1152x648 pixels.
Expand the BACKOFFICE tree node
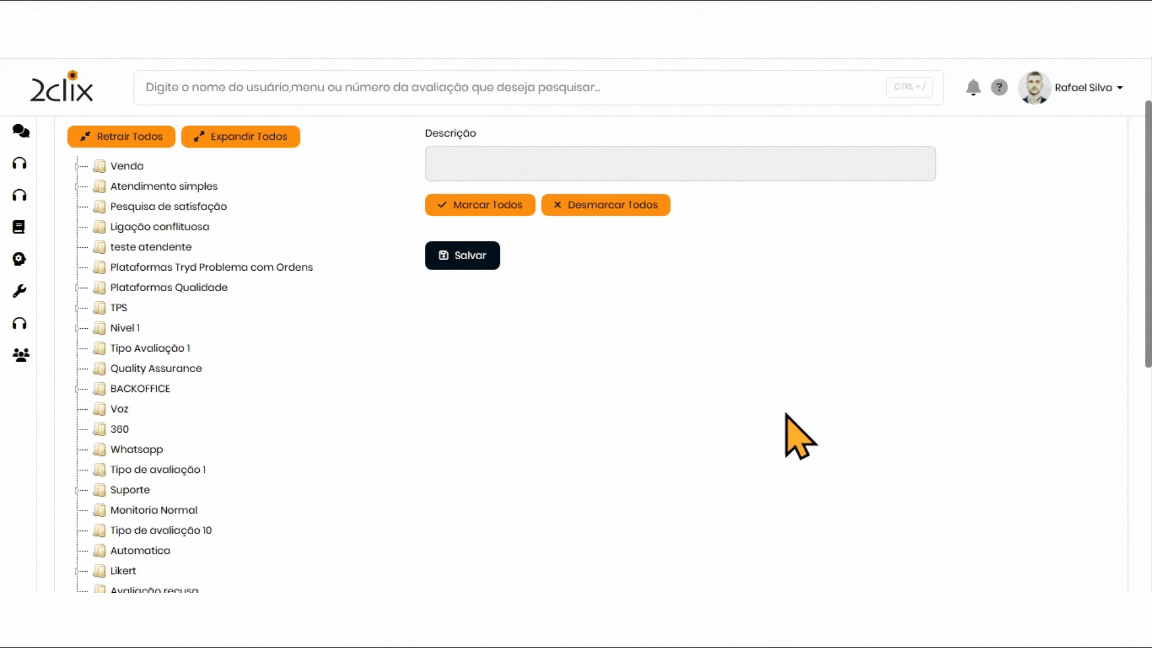[x=78, y=389]
